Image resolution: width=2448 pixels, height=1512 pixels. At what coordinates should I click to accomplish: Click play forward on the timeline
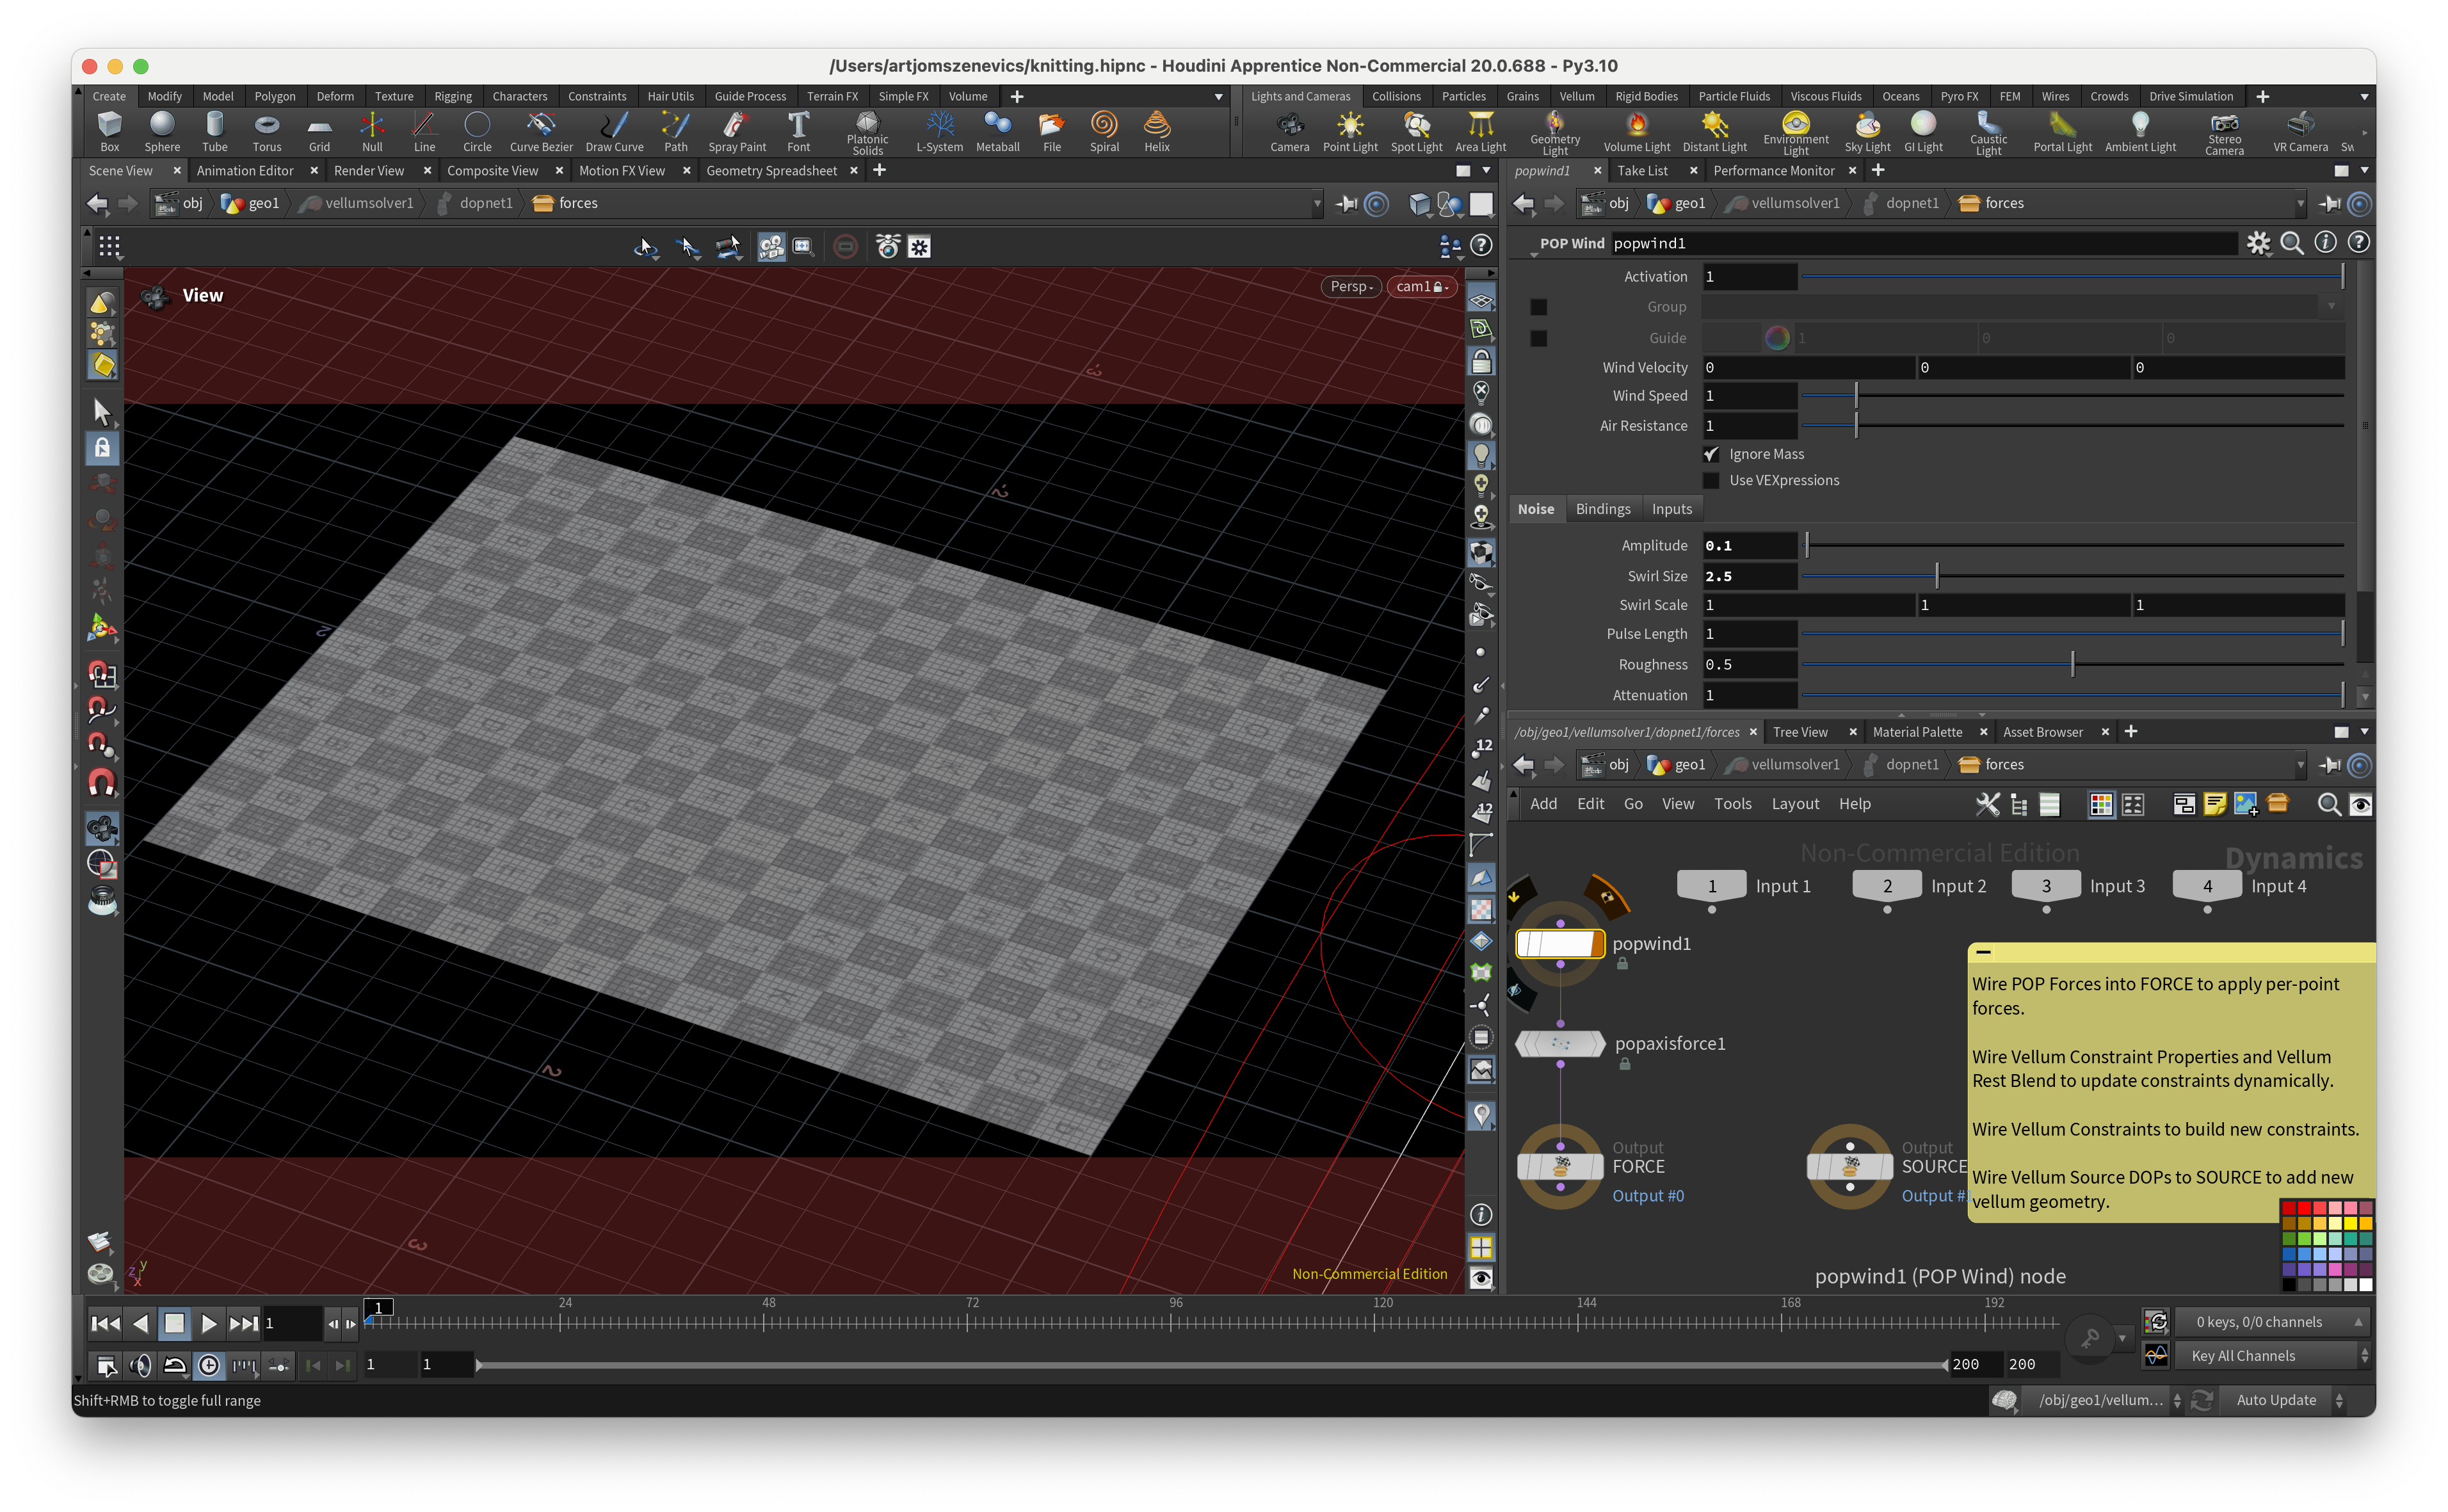click(x=208, y=1323)
